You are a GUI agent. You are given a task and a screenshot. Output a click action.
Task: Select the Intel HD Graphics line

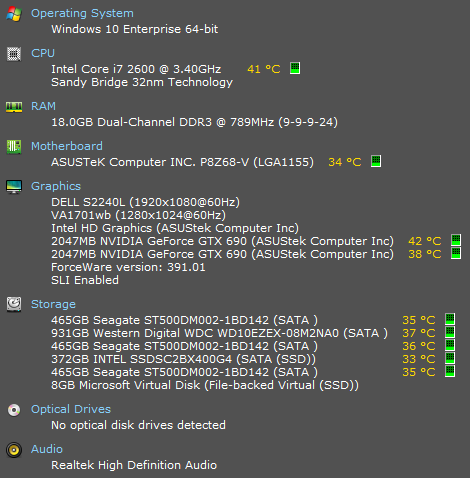click(x=175, y=228)
